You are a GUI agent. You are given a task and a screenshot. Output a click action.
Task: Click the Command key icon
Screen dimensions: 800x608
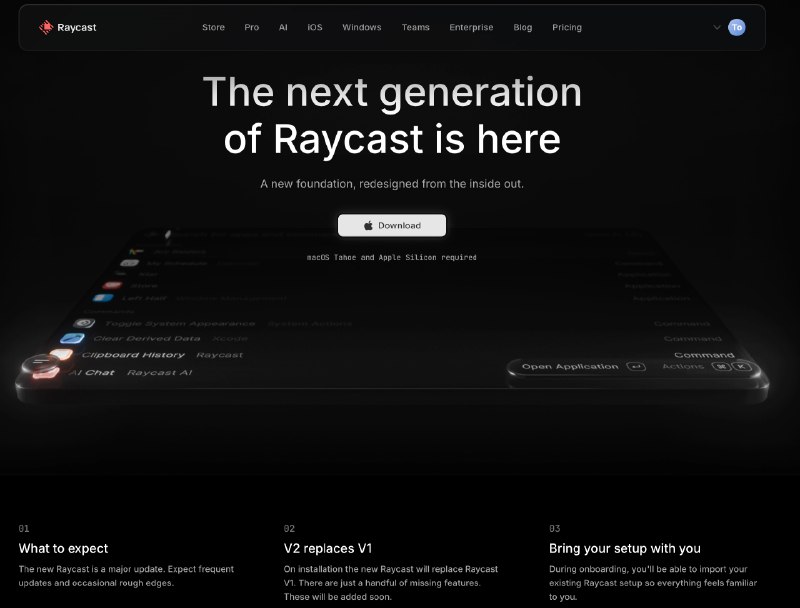pos(721,366)
